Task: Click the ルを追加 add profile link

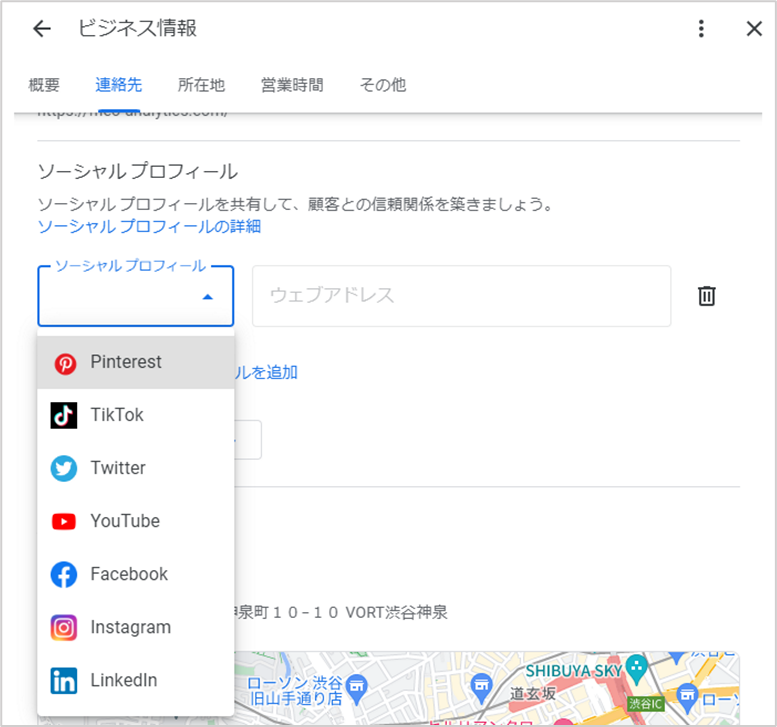Action: click(x=266, y=372)
